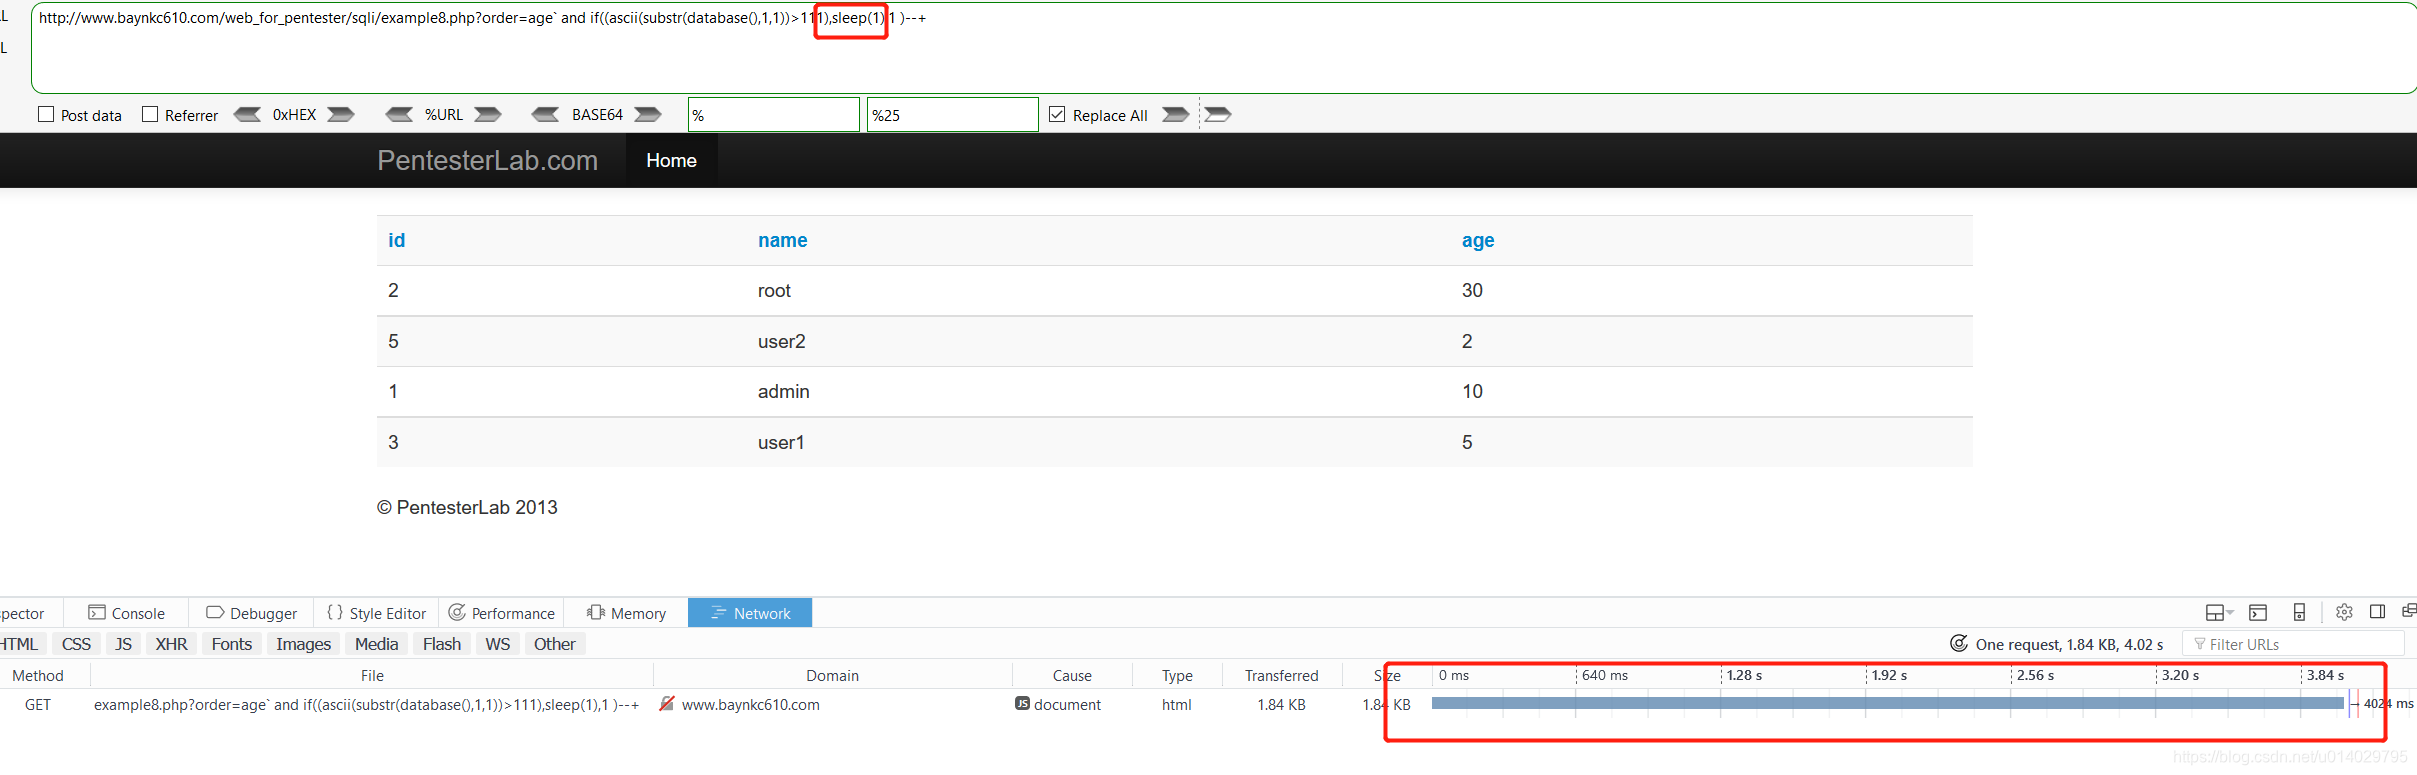2417x775 pixels.
Task: Sort requests by Transferred column header
Action: click(x=1282, y=675)
